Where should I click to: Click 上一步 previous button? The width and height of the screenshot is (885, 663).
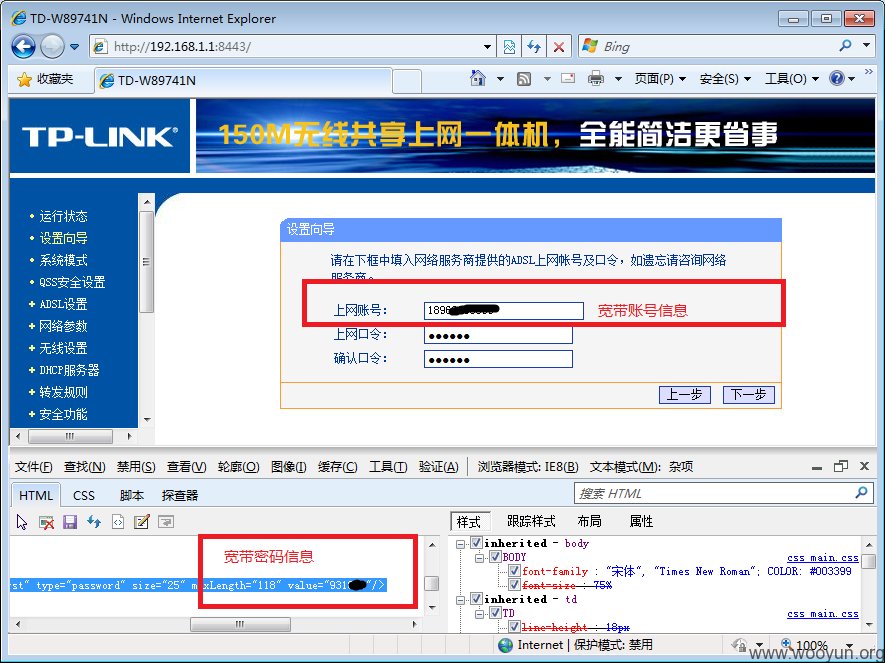685,394
